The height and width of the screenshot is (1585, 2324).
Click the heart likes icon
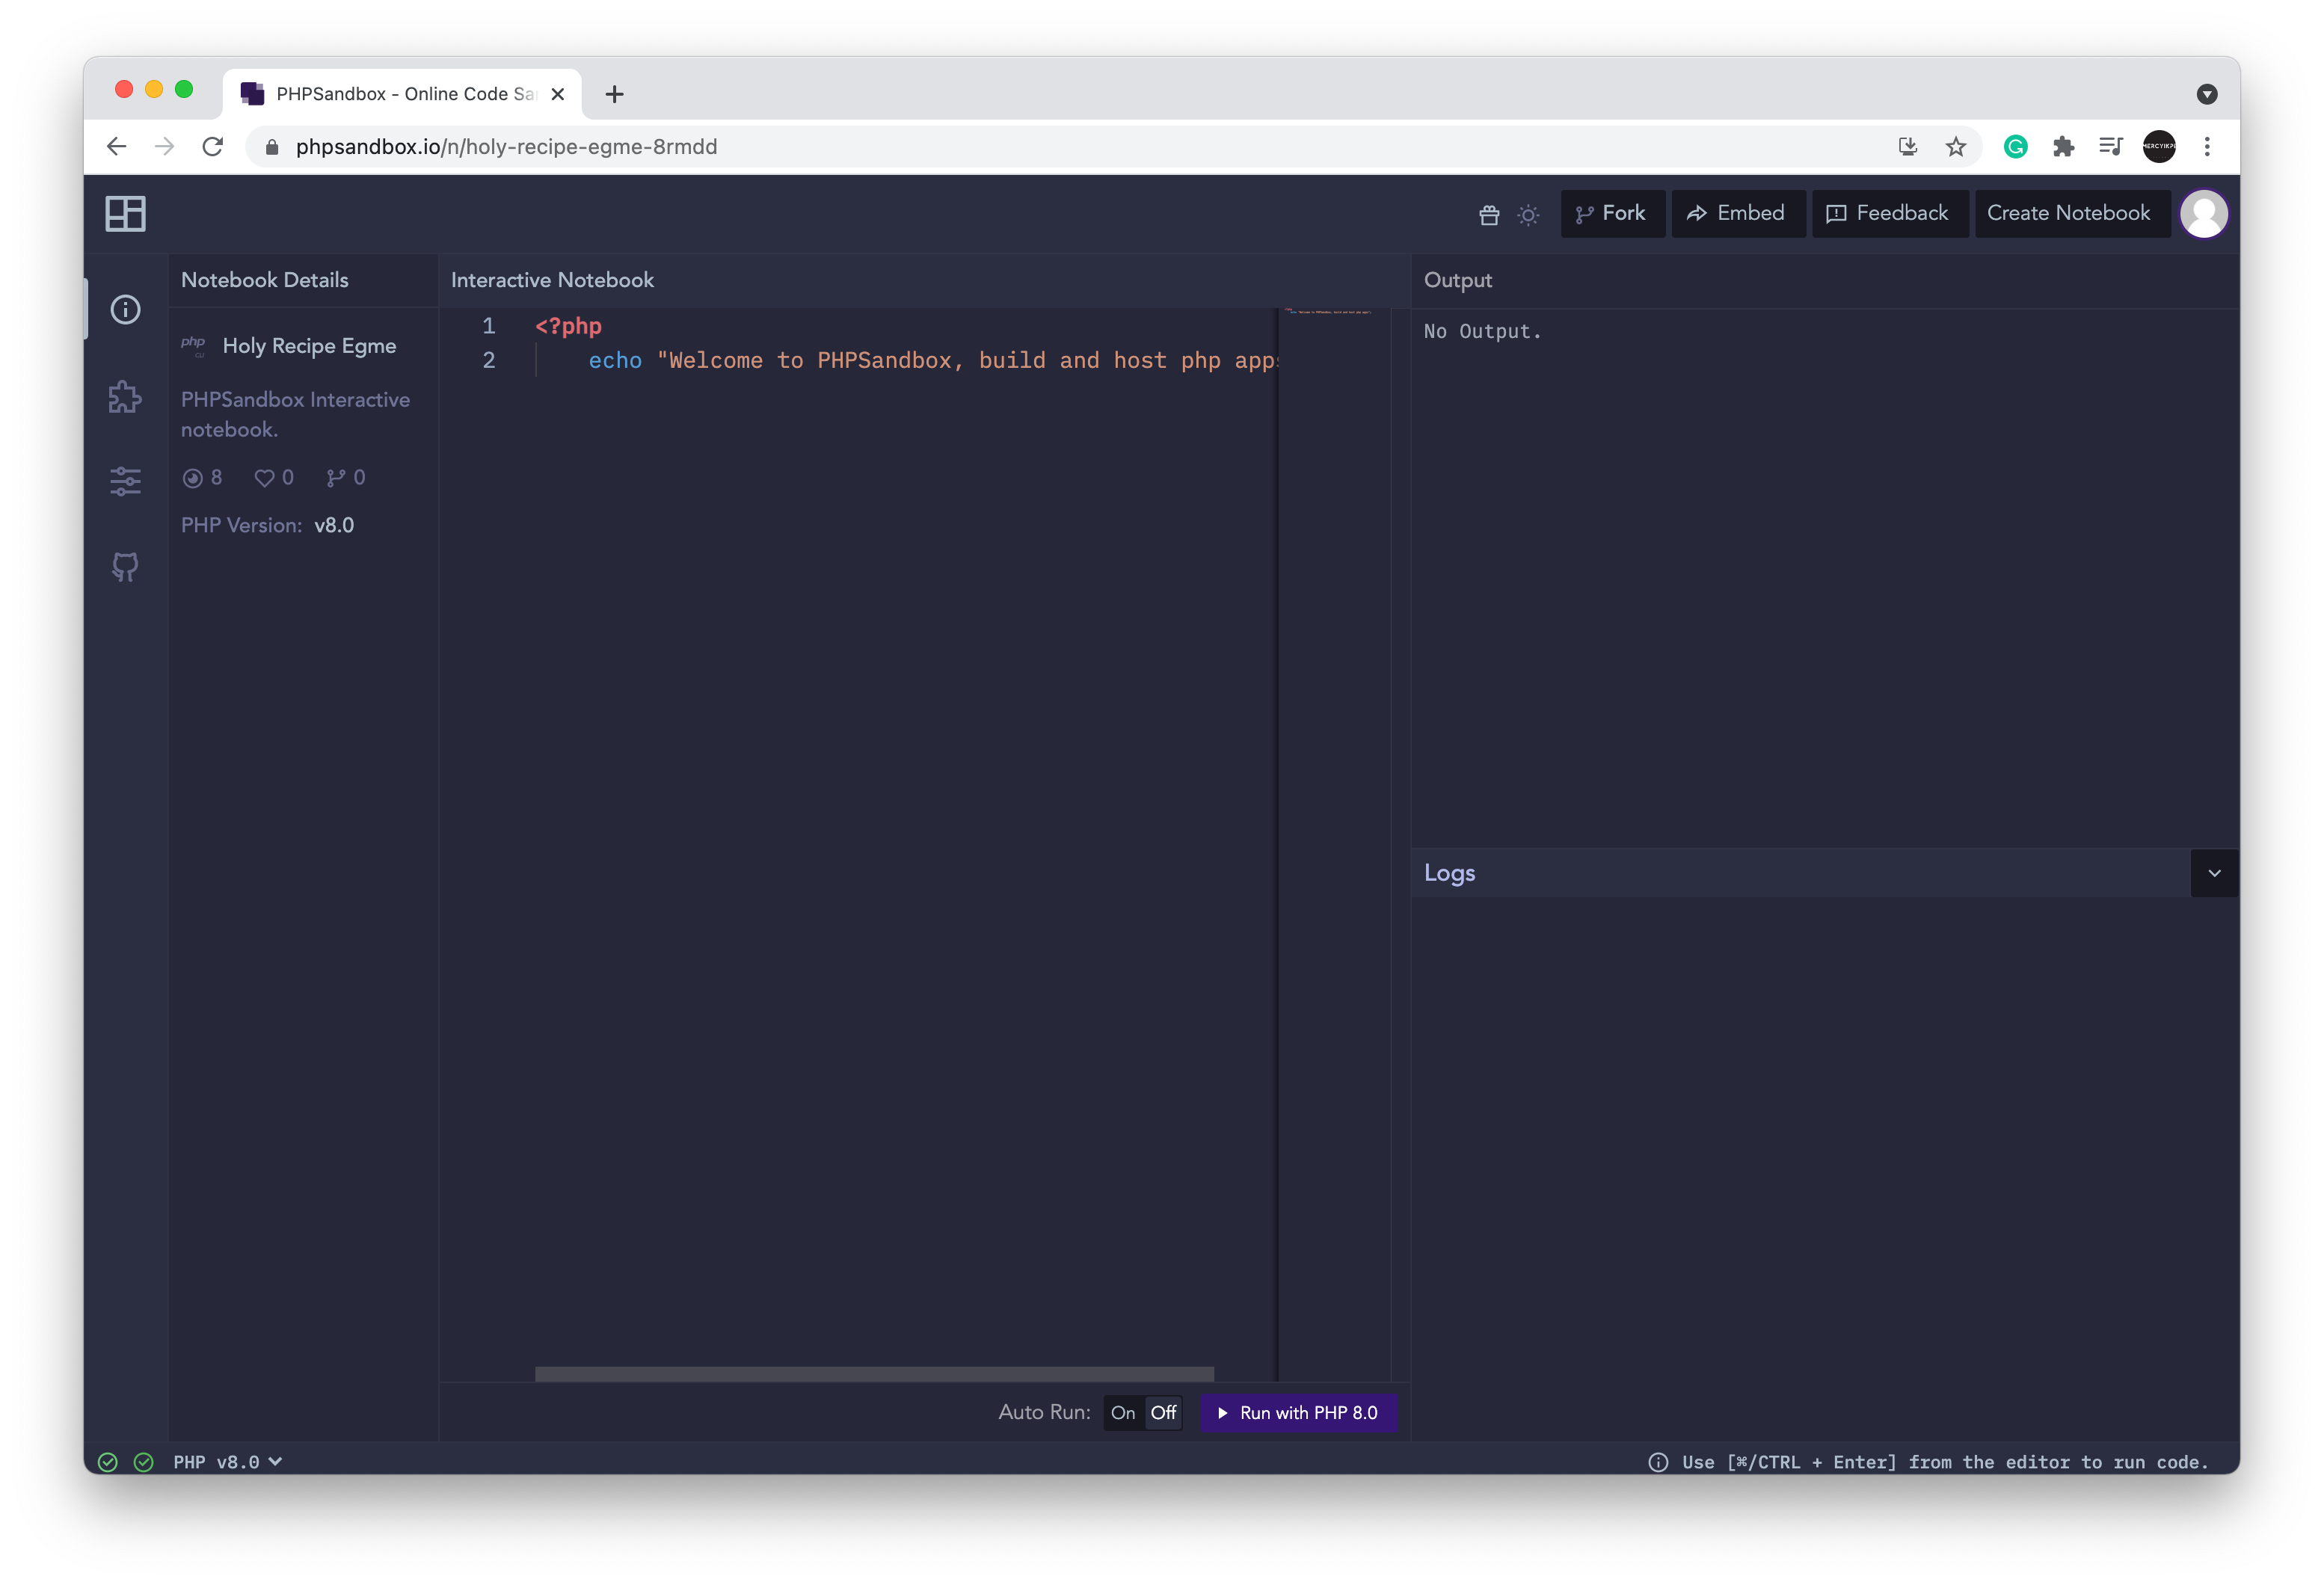(x=264, y=478)
